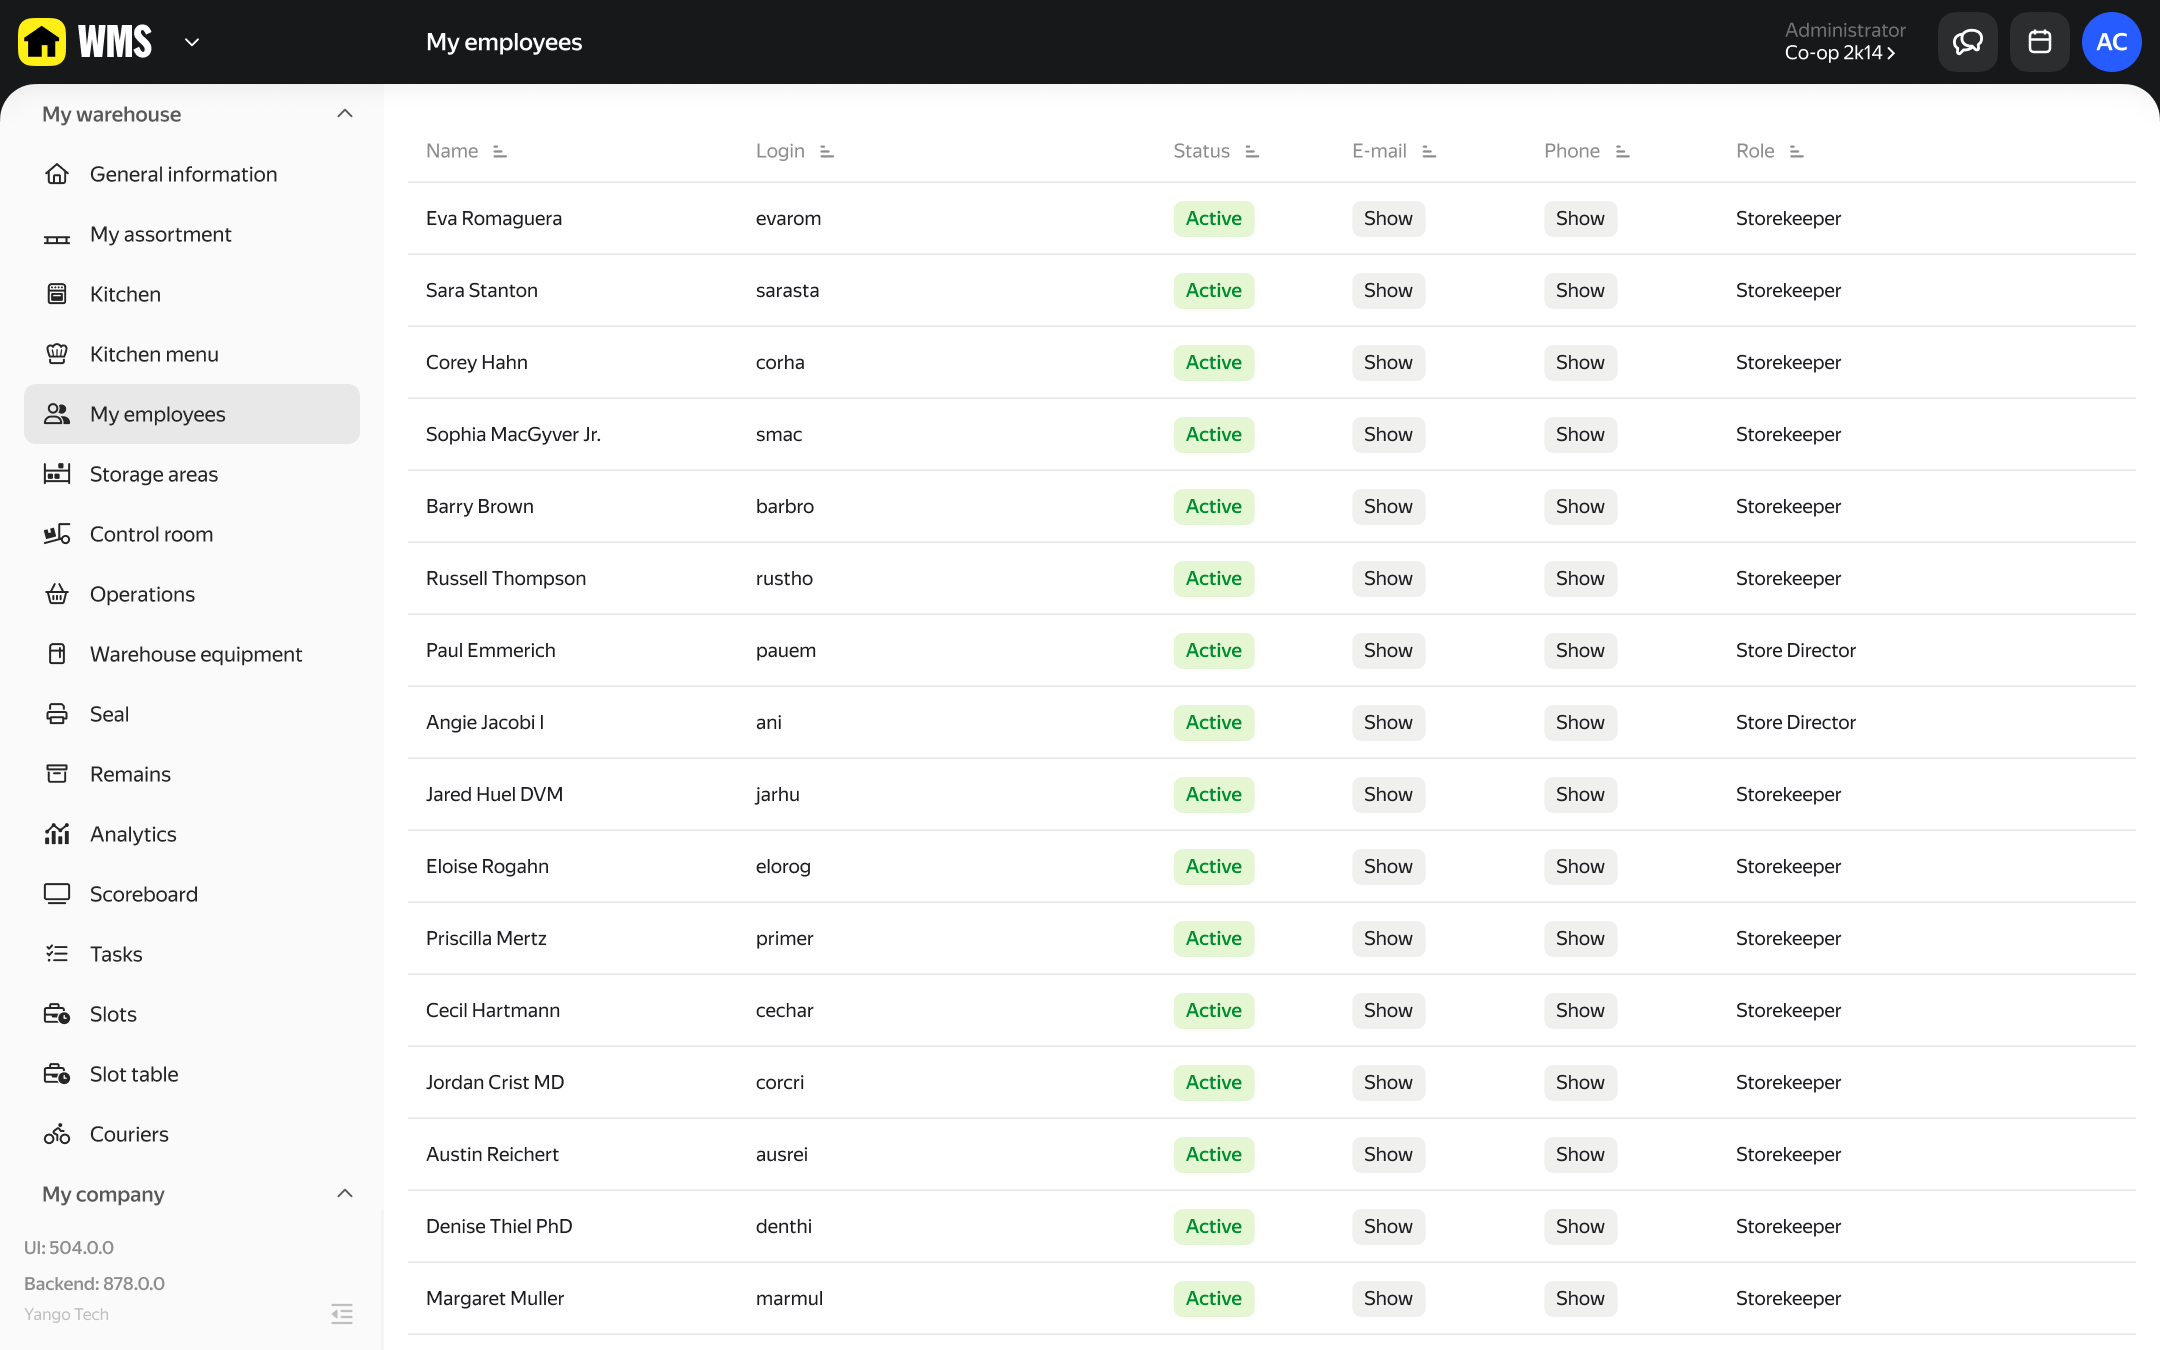Image resolution: width=2160 pixels, height=1350 pixels.
Task: Sort table by Status column icon
Action: 1252,151
